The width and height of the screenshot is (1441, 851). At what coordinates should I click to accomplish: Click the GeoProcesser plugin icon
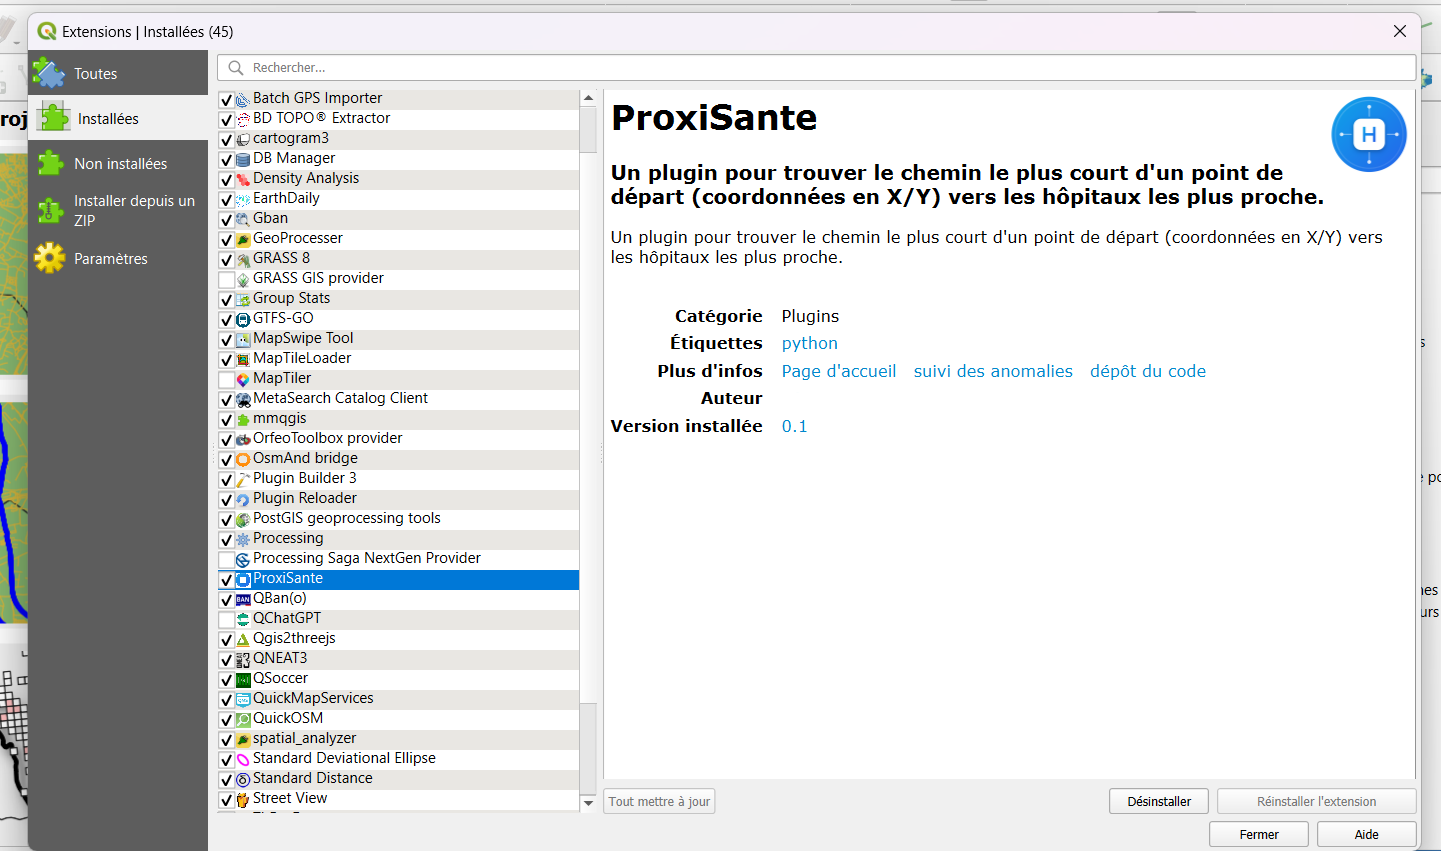pyautogui.click(x=242, y=239)
